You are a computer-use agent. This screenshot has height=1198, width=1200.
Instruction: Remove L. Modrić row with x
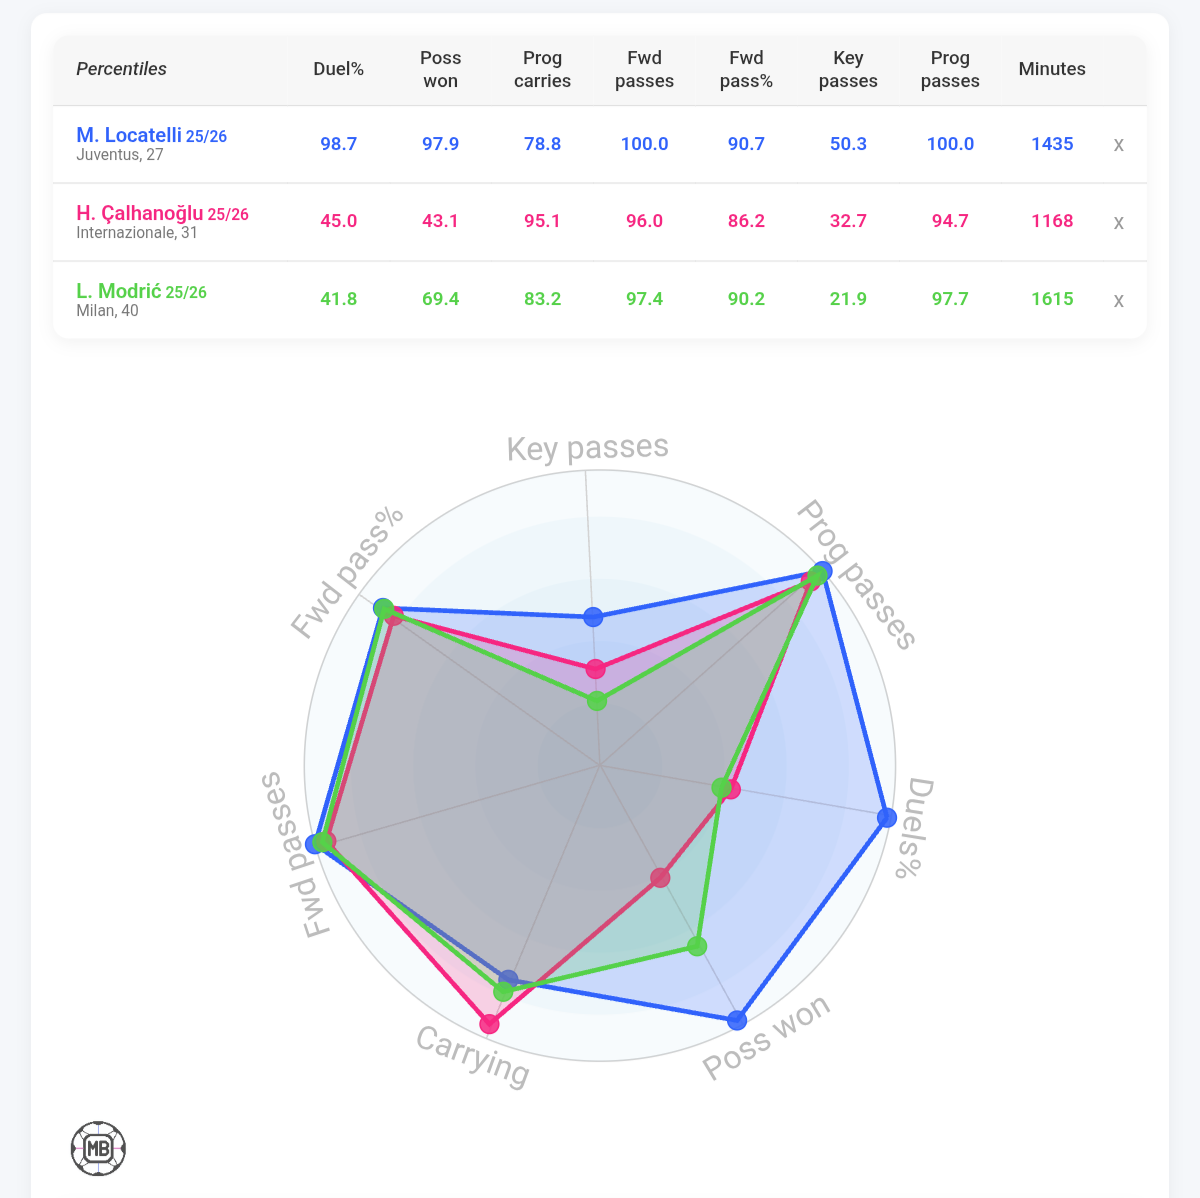1118,300
